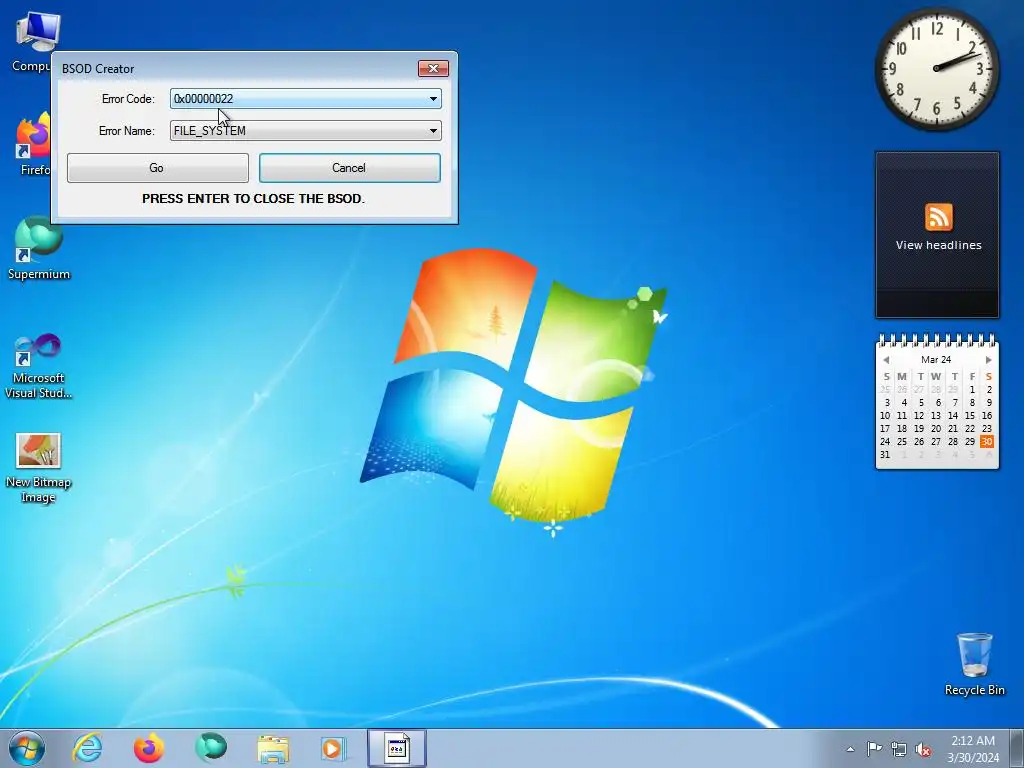
Task: Click the BSOD Creator taskbar button
Action: click(396, 748)
